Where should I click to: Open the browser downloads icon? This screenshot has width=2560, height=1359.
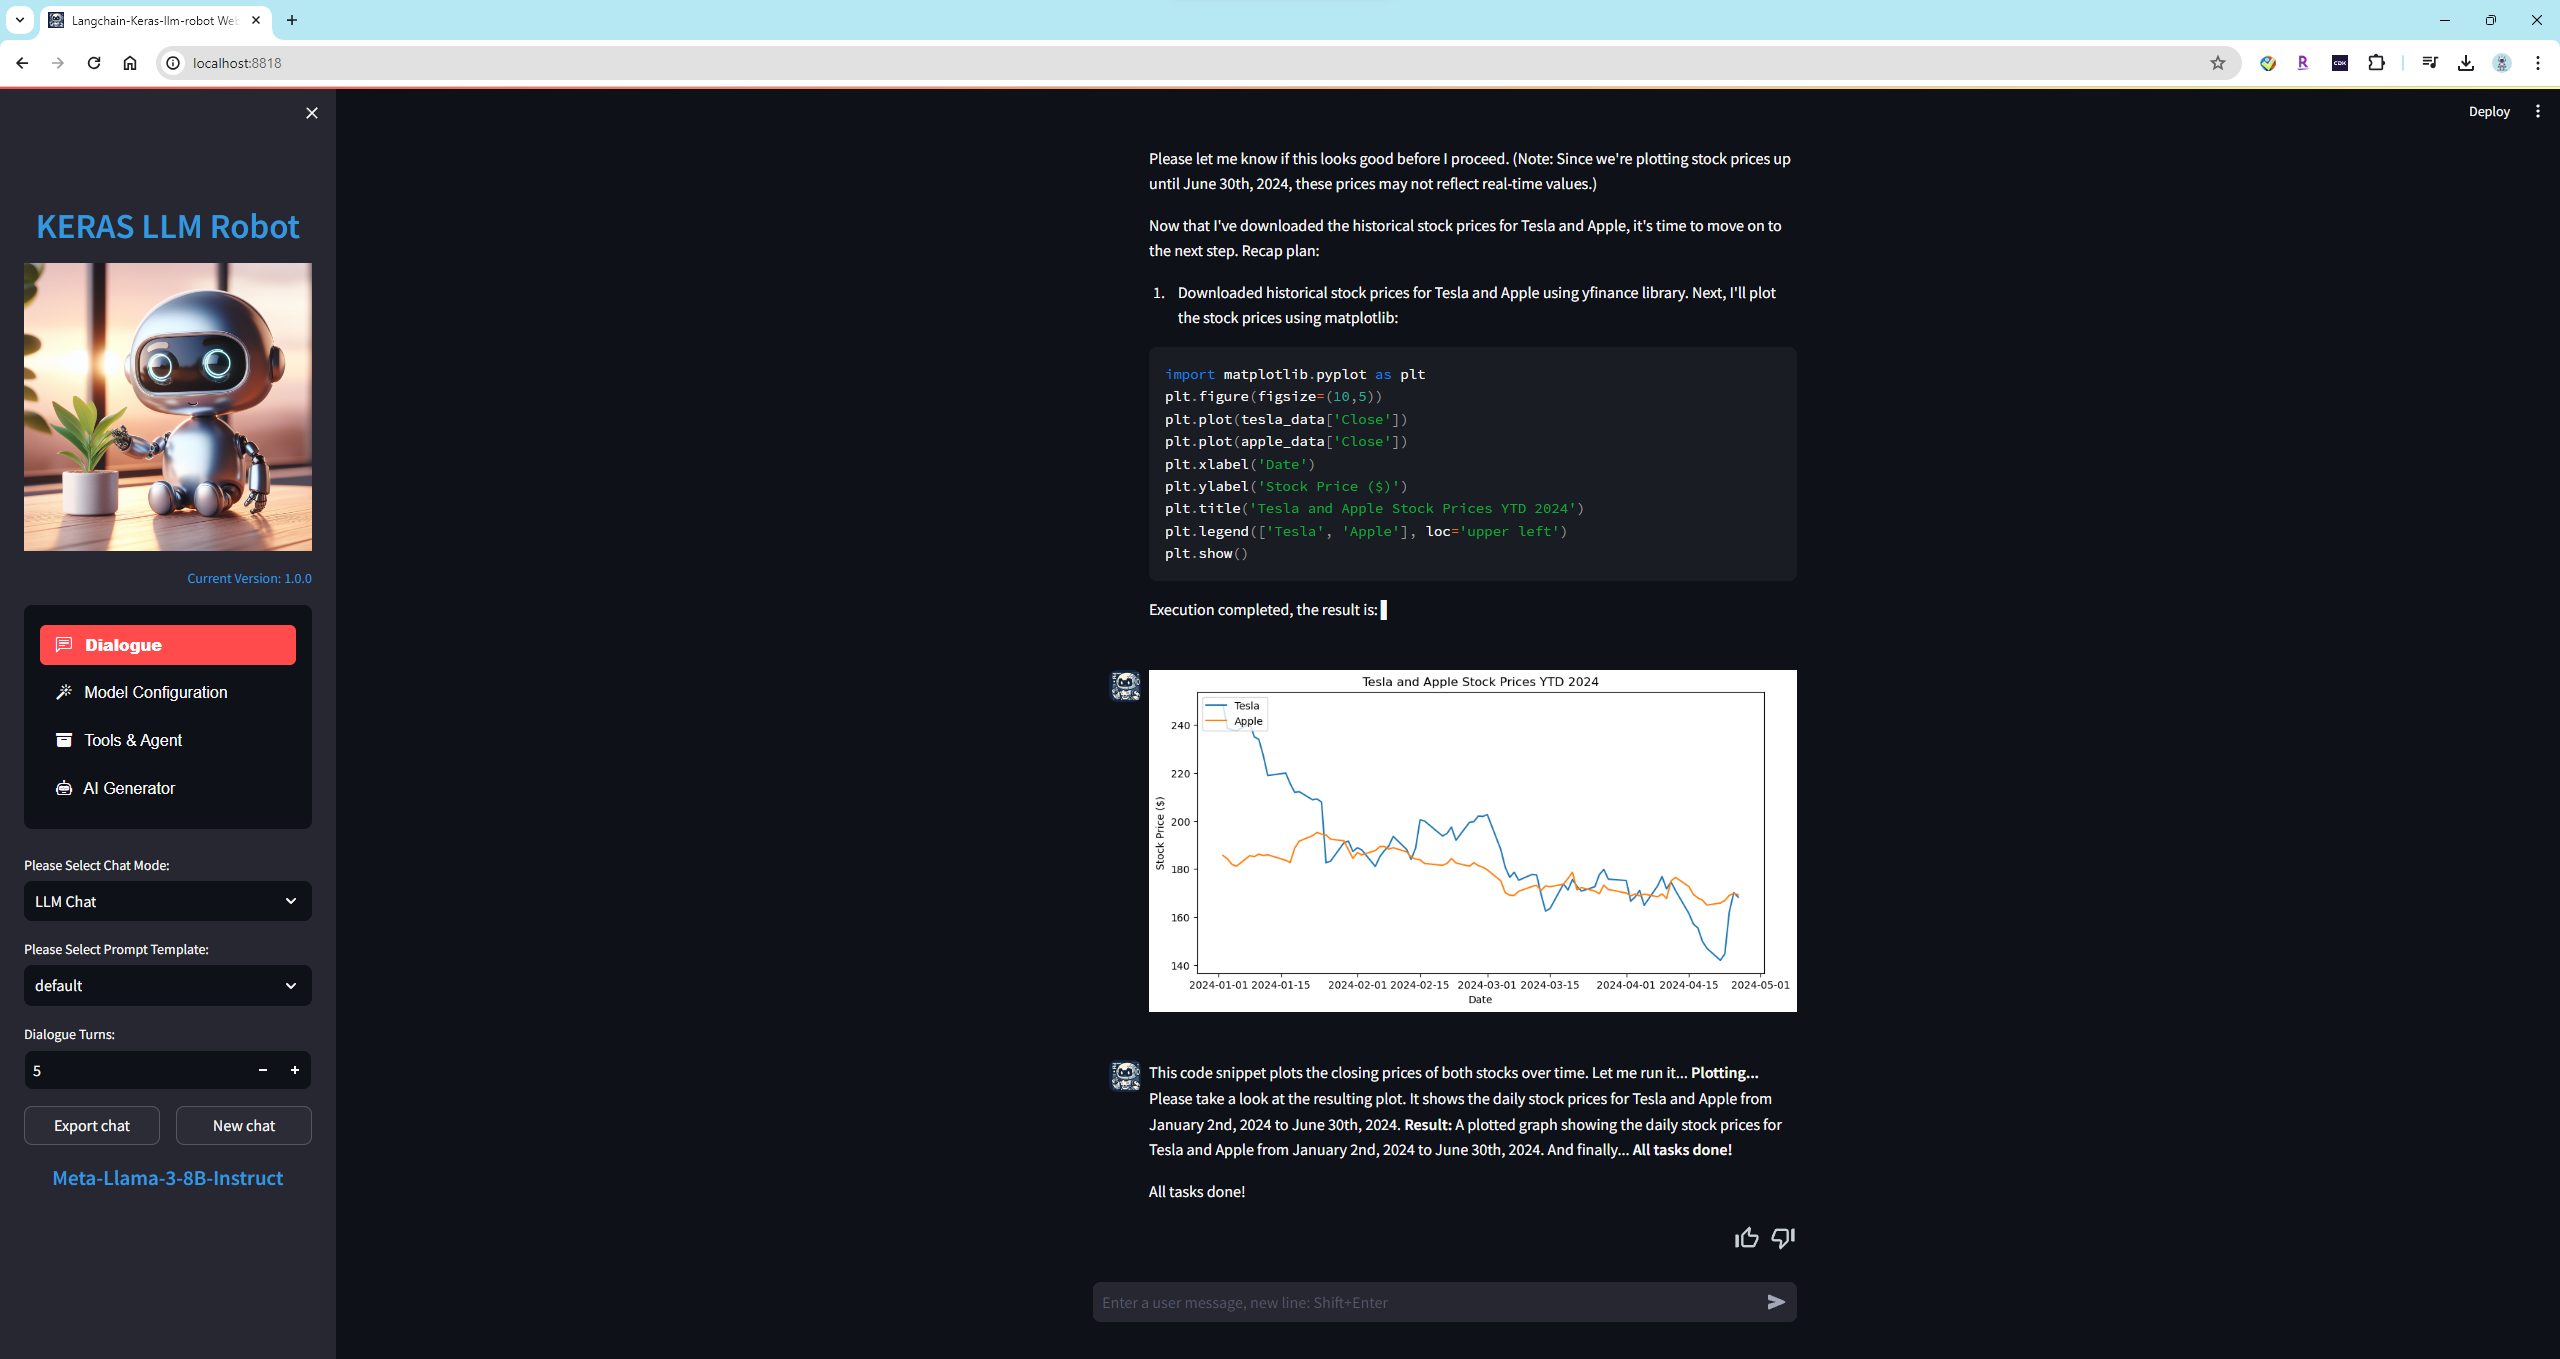[2466, 63]
